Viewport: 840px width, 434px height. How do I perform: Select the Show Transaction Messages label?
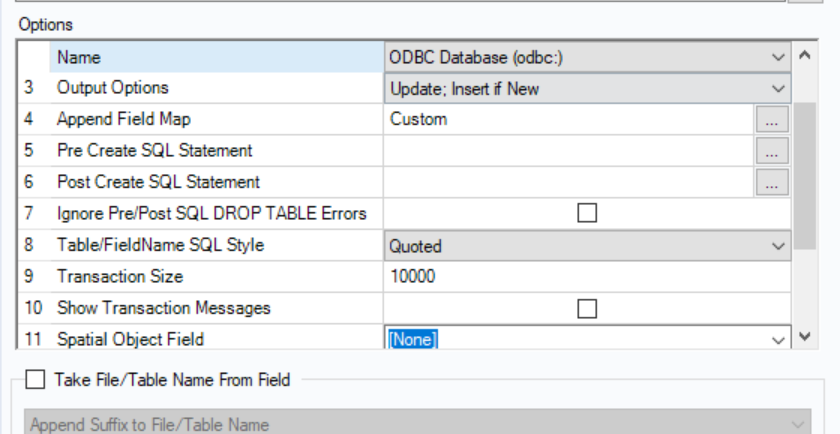(x=163, y=308)
